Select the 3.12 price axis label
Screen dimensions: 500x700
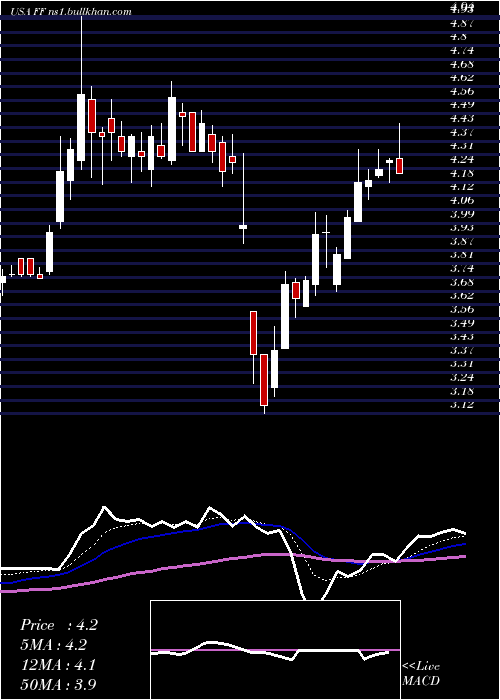(461, 405)
